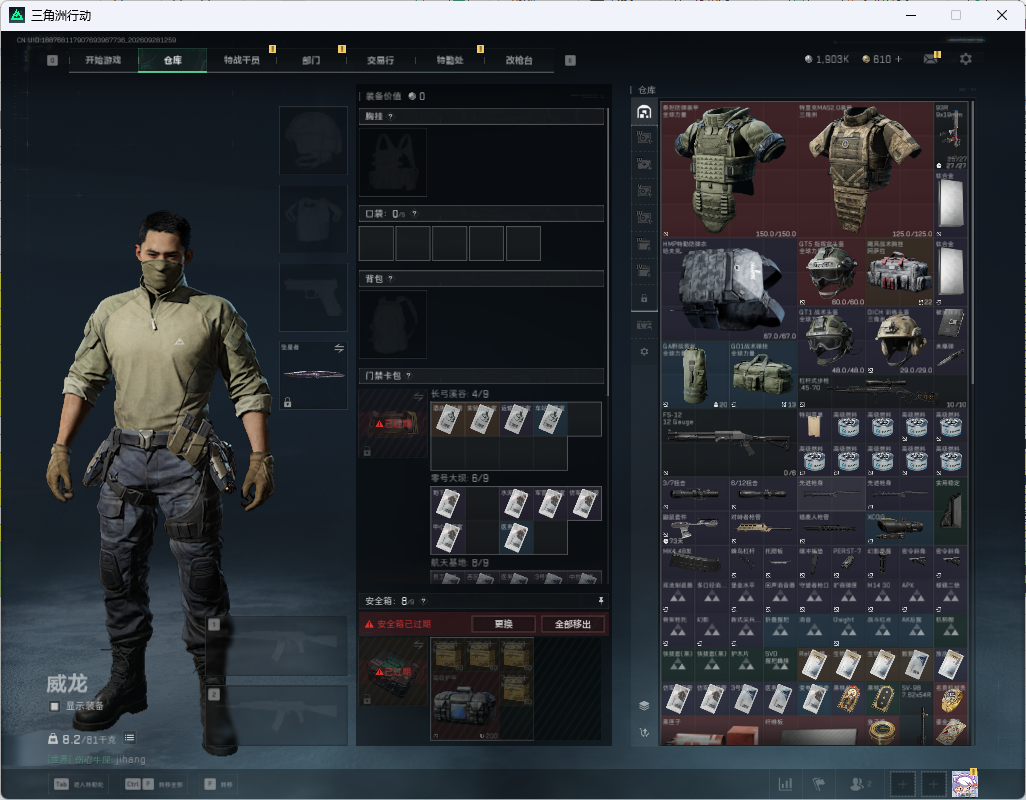
Task: Click the 更换 button for the safe box
Action: pyautogui.click(x=504, y=624)
